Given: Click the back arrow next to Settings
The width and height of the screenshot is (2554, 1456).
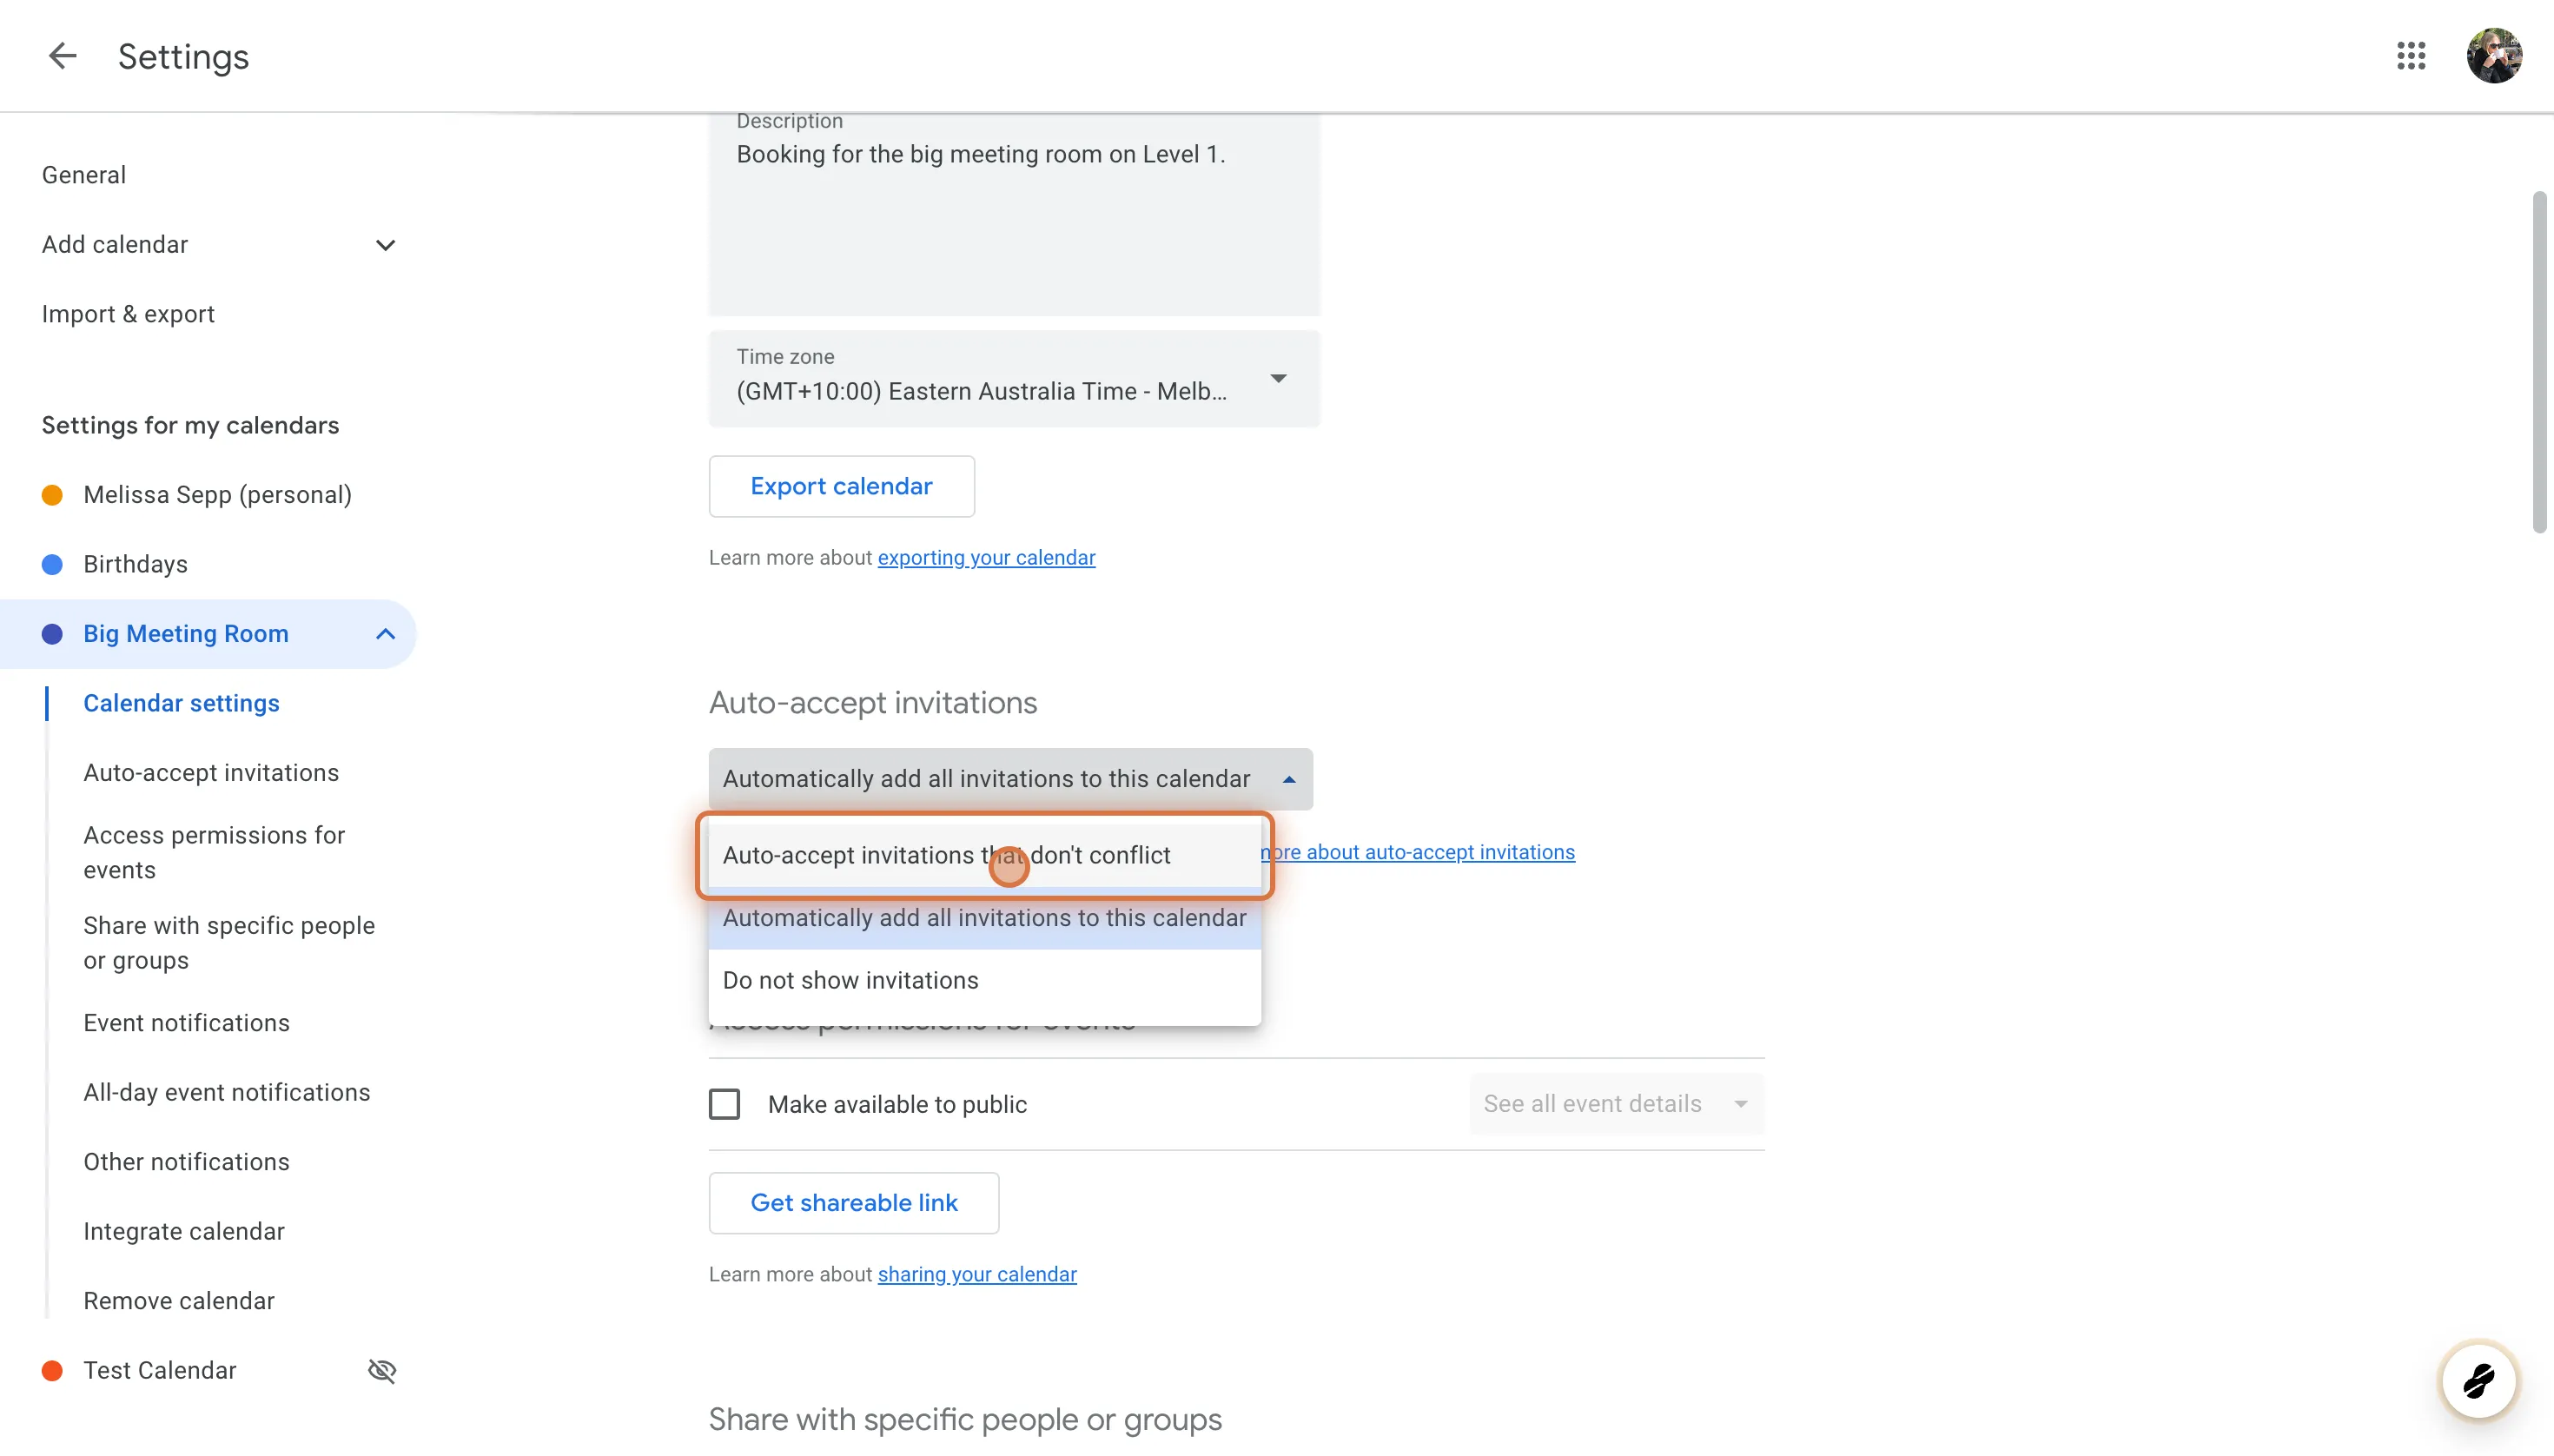Looking at the screenshot, I should [62, 56].
